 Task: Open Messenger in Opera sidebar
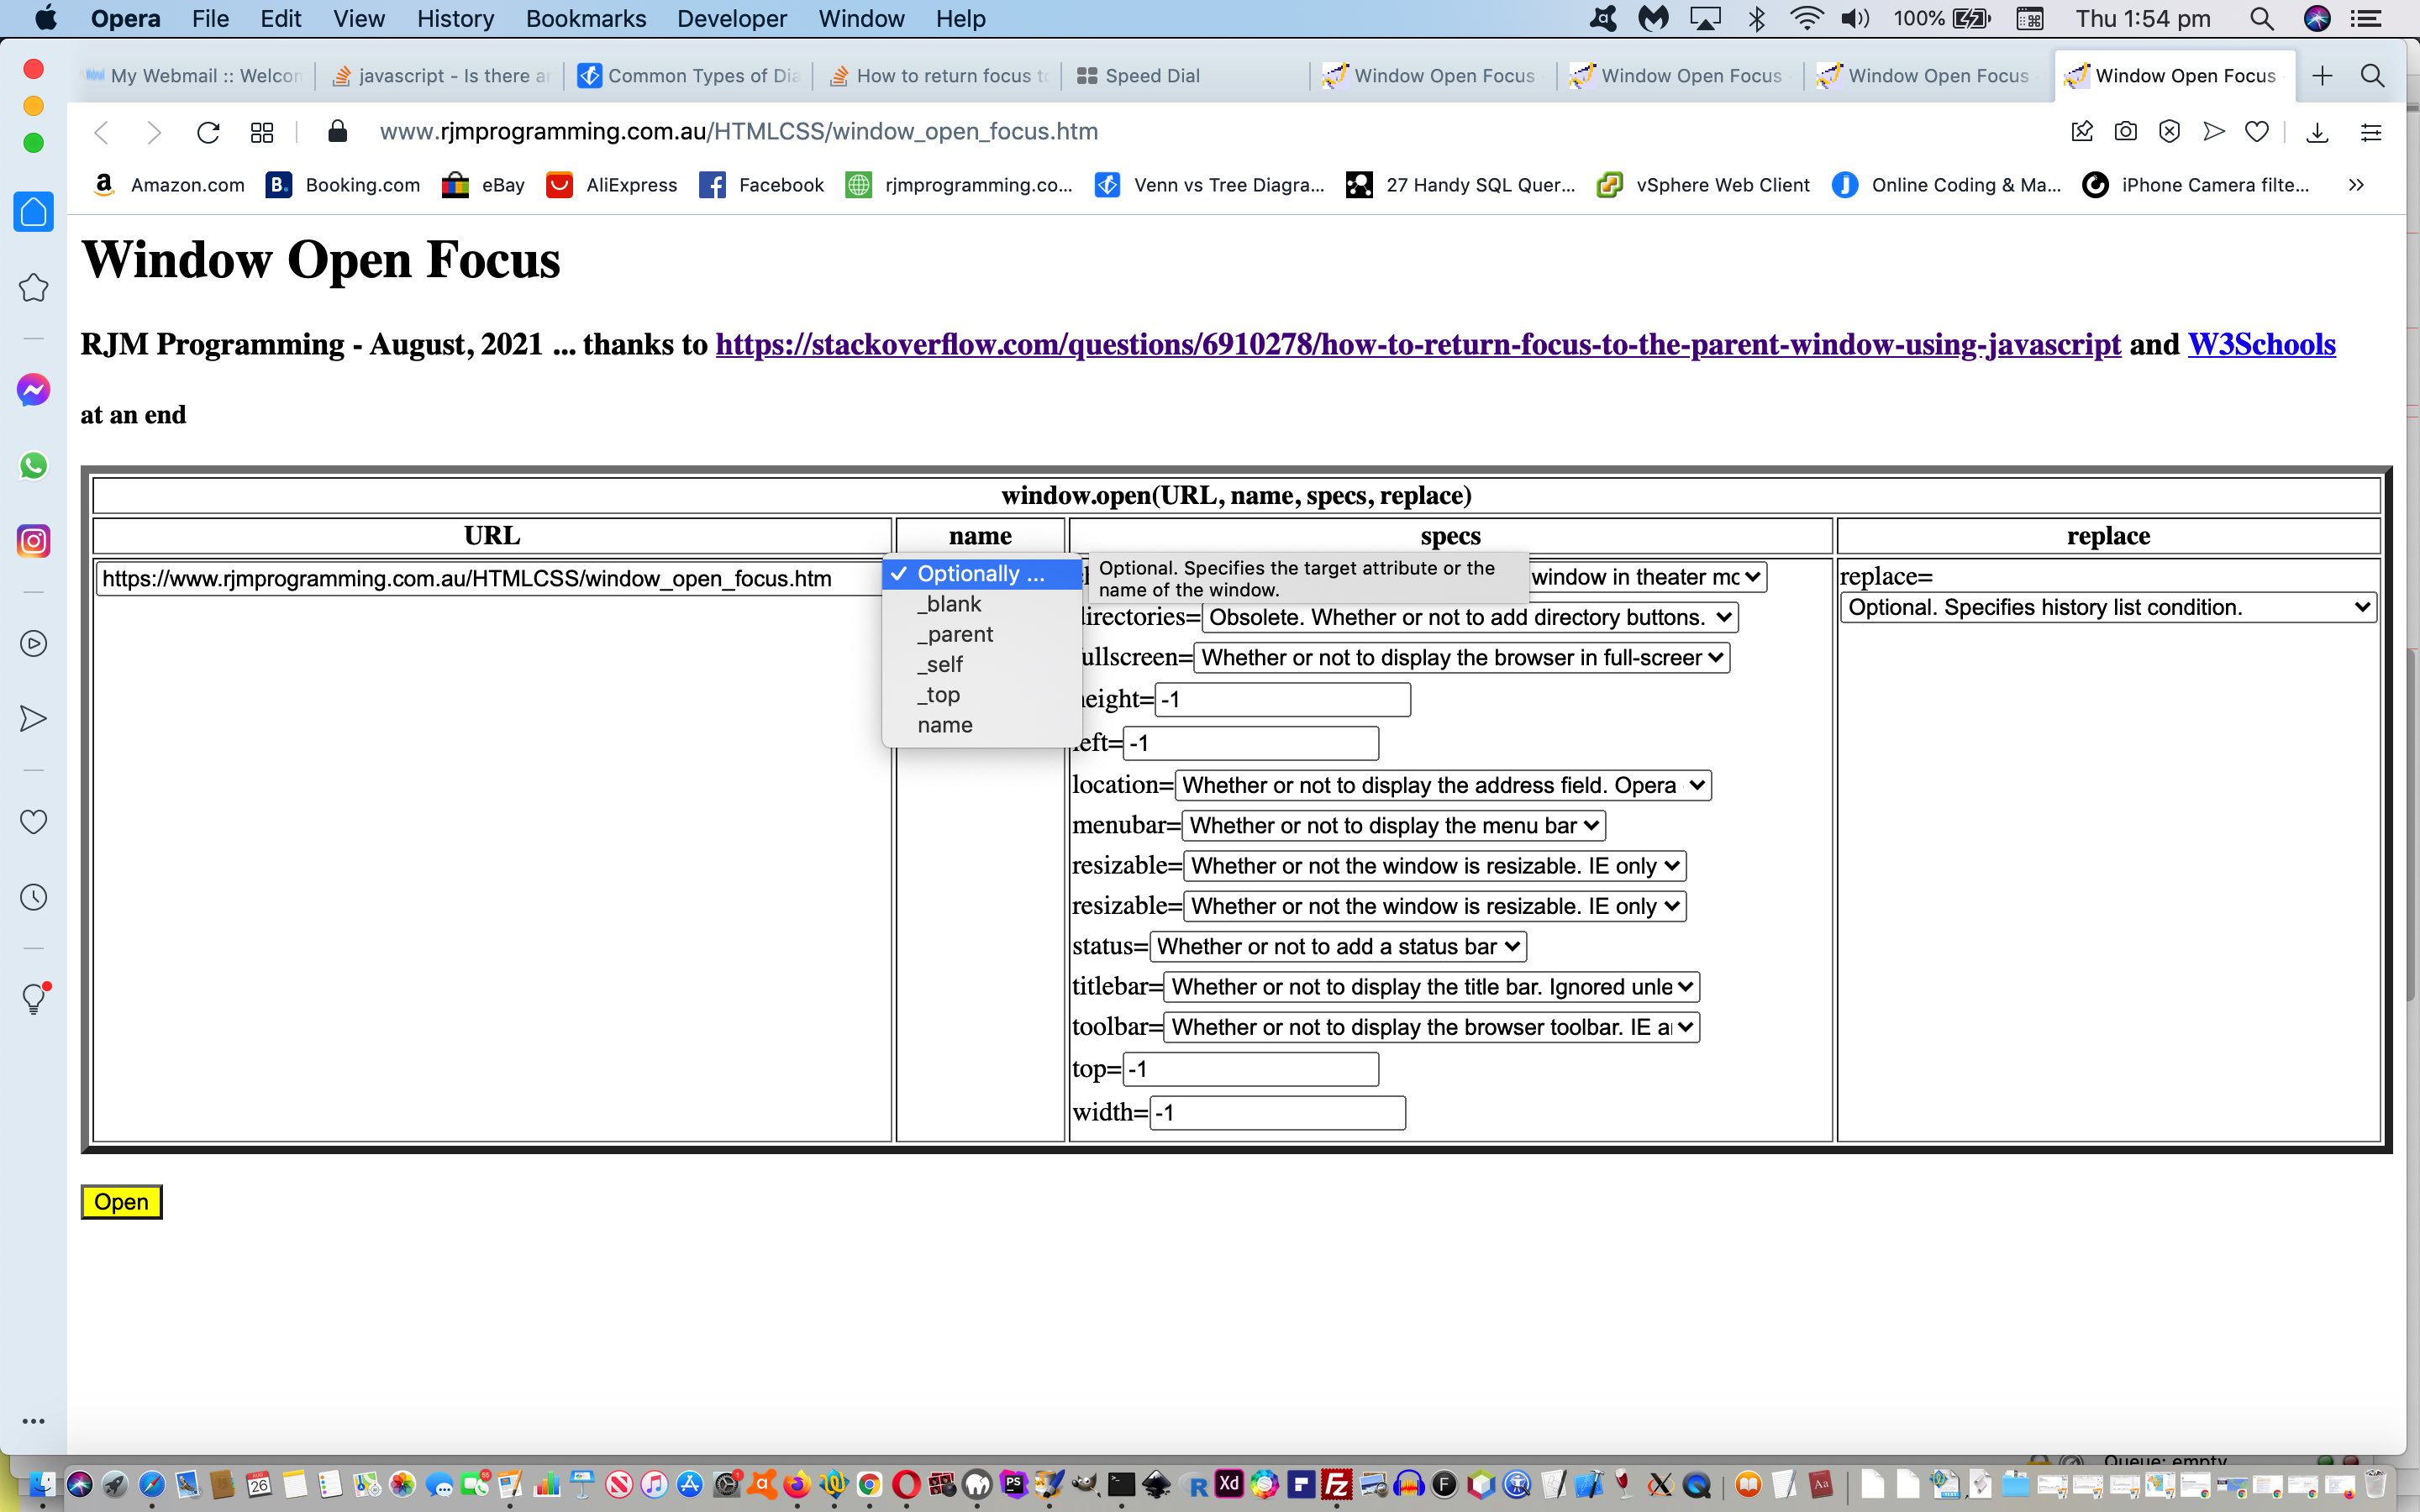click(x=33, y=390)
